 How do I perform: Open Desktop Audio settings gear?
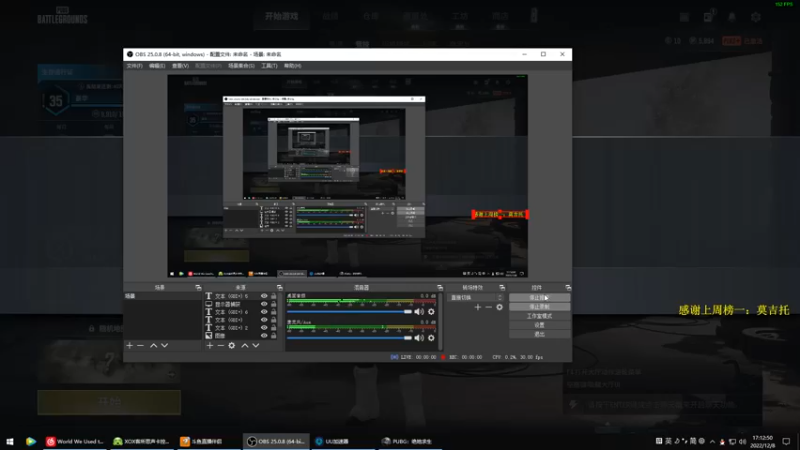pyautogui.click(x=432, y=311)
